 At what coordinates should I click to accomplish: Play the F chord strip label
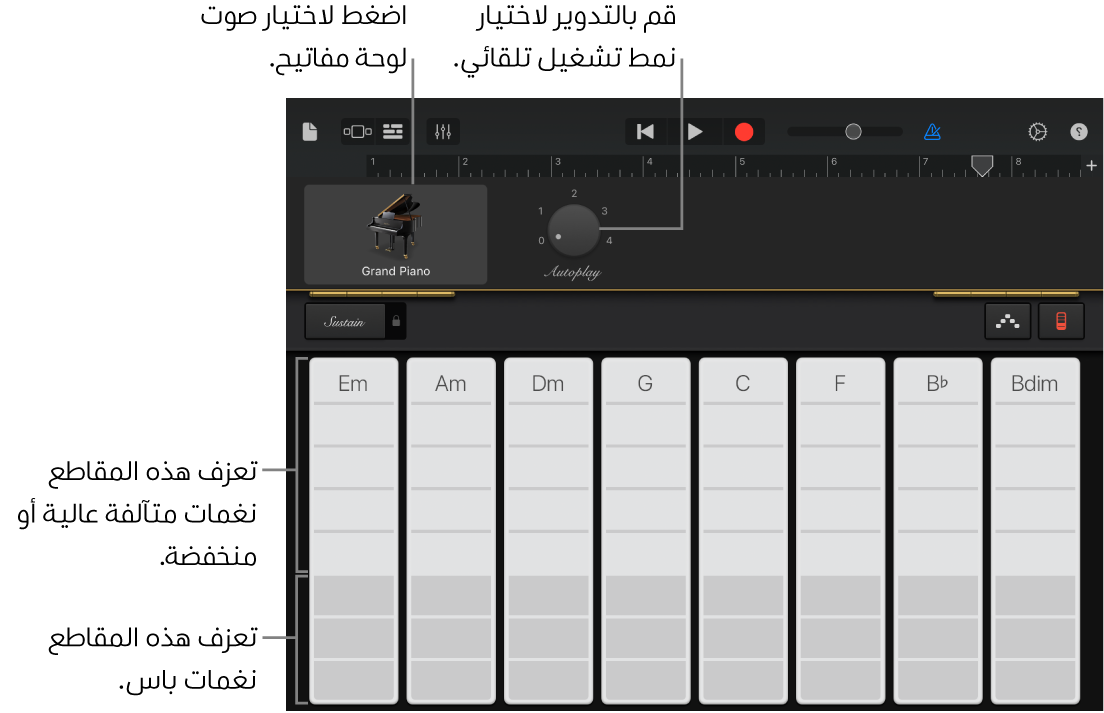tap(840, 383)
